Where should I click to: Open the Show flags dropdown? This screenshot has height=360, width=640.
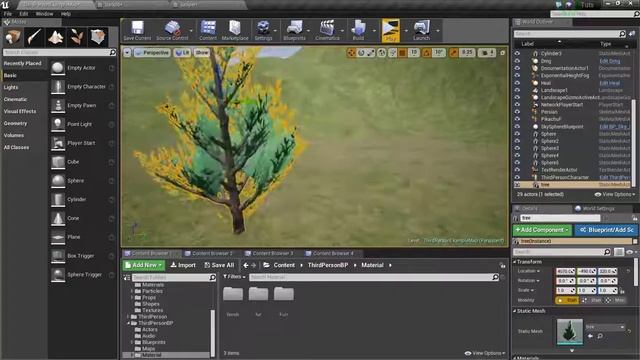202,53
